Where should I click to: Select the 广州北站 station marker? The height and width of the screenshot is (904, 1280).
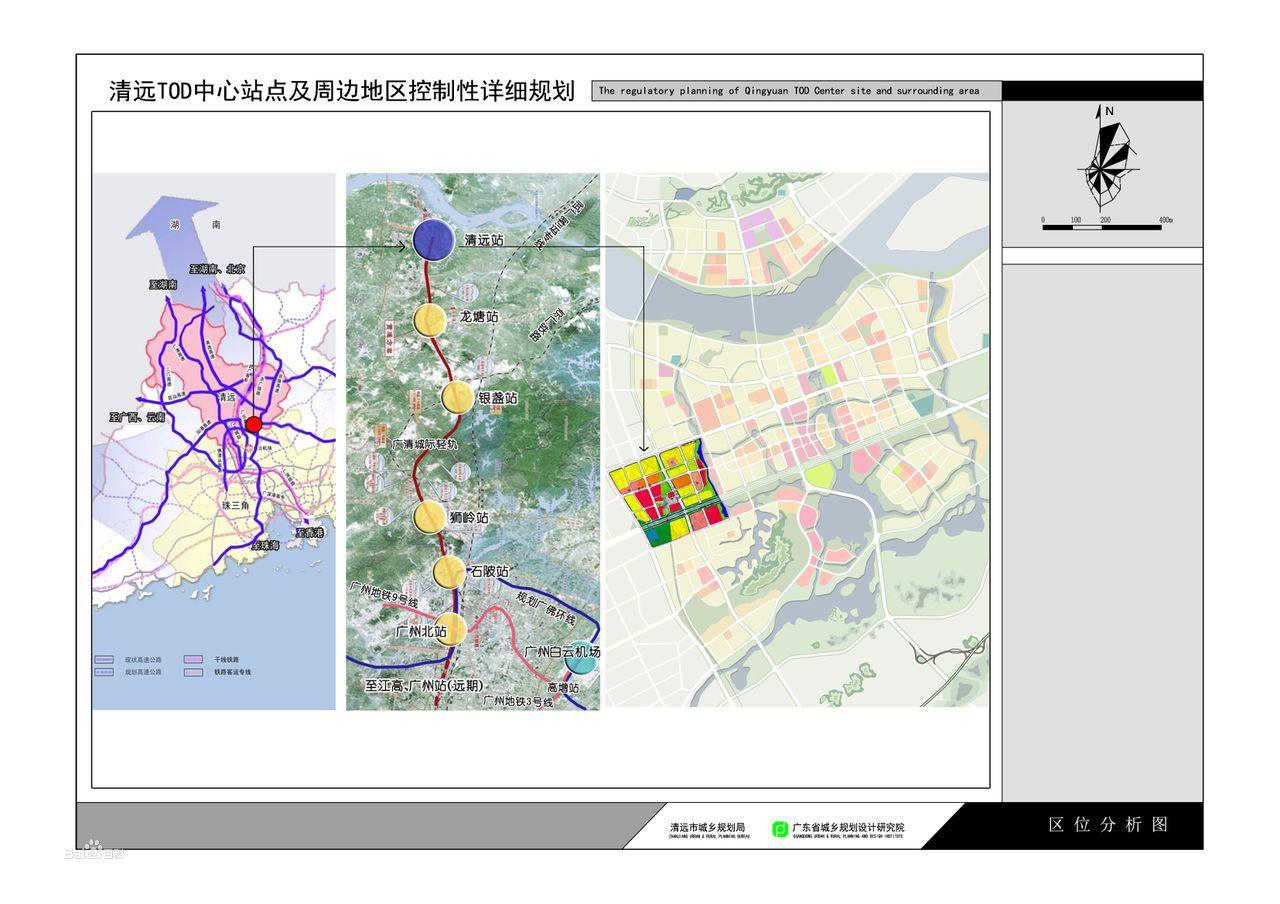450,630
